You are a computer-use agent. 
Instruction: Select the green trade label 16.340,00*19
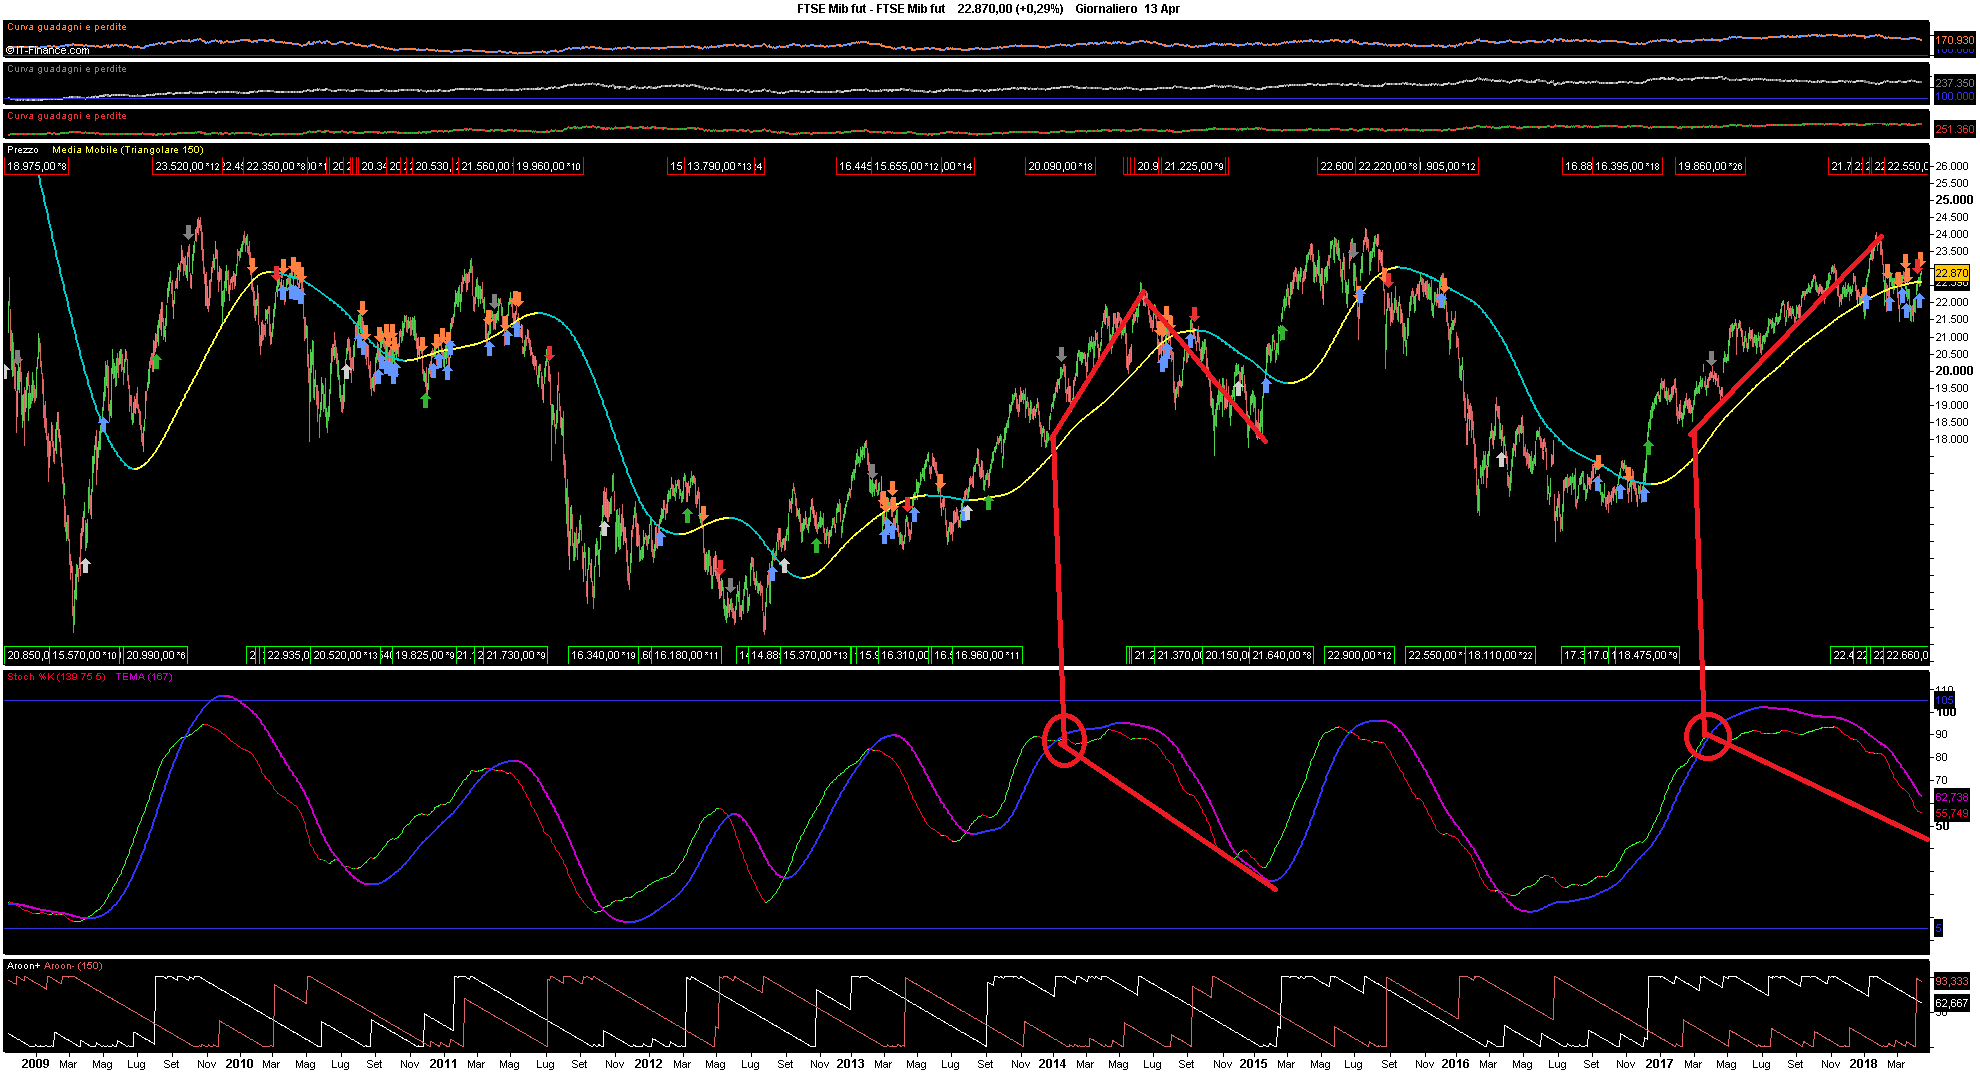tap(603, 656)
